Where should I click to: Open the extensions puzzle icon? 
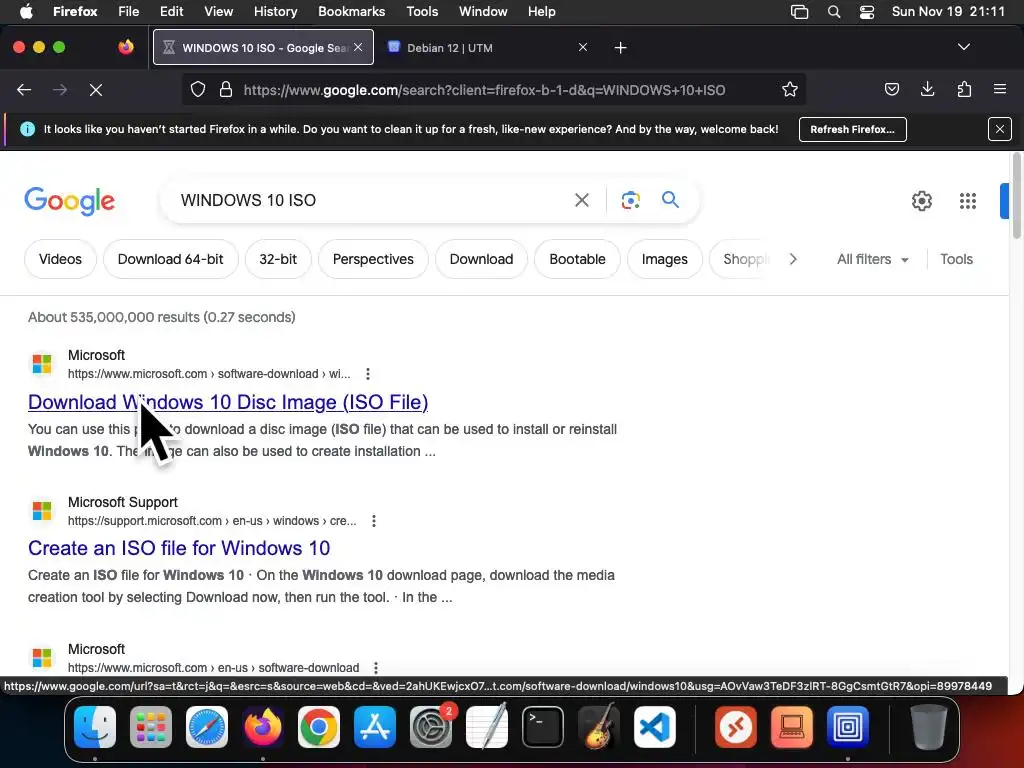click(x=964, y=89)
